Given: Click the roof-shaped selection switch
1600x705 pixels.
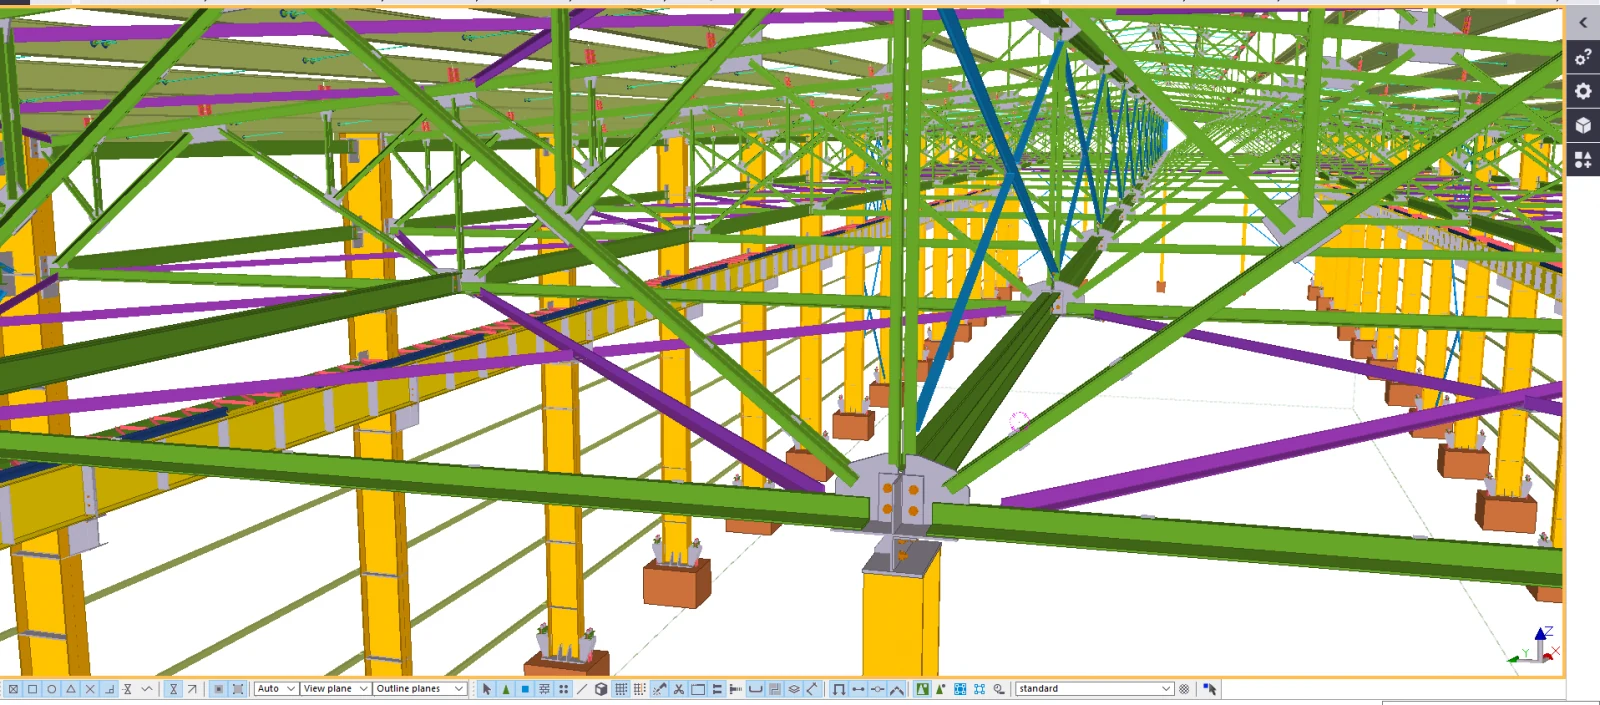Looking at the screenshot, I should pyautogui.click(x=897, y=689).
